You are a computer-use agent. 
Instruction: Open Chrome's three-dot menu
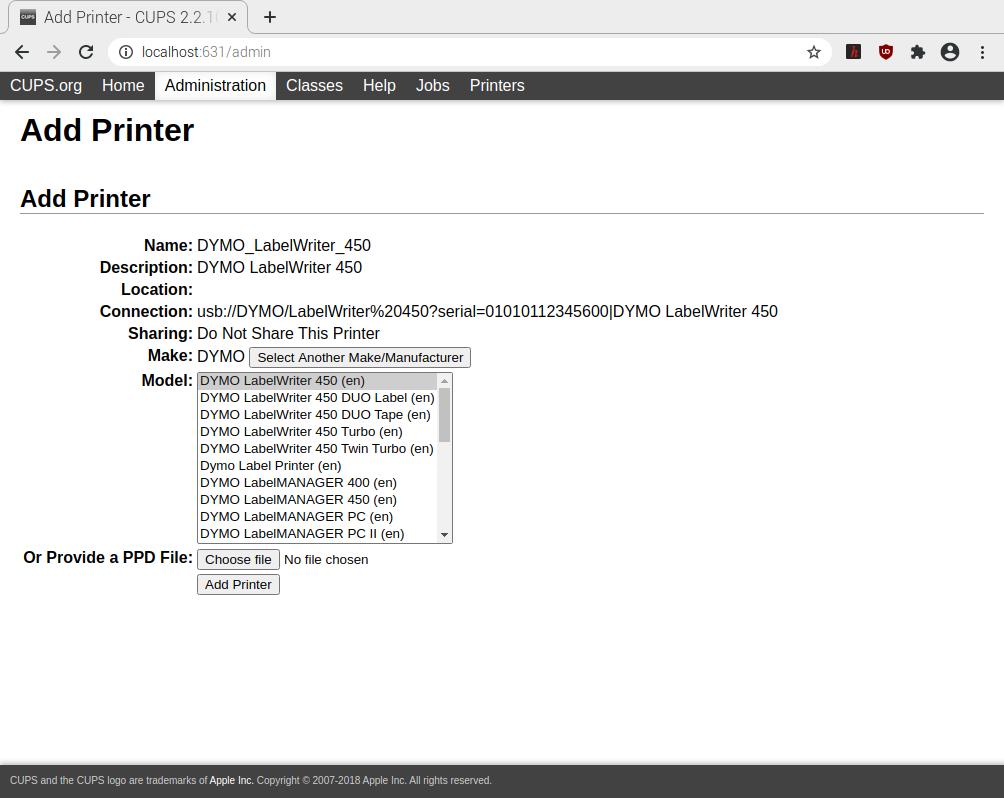pyautogui.click(x=982, y=52)
